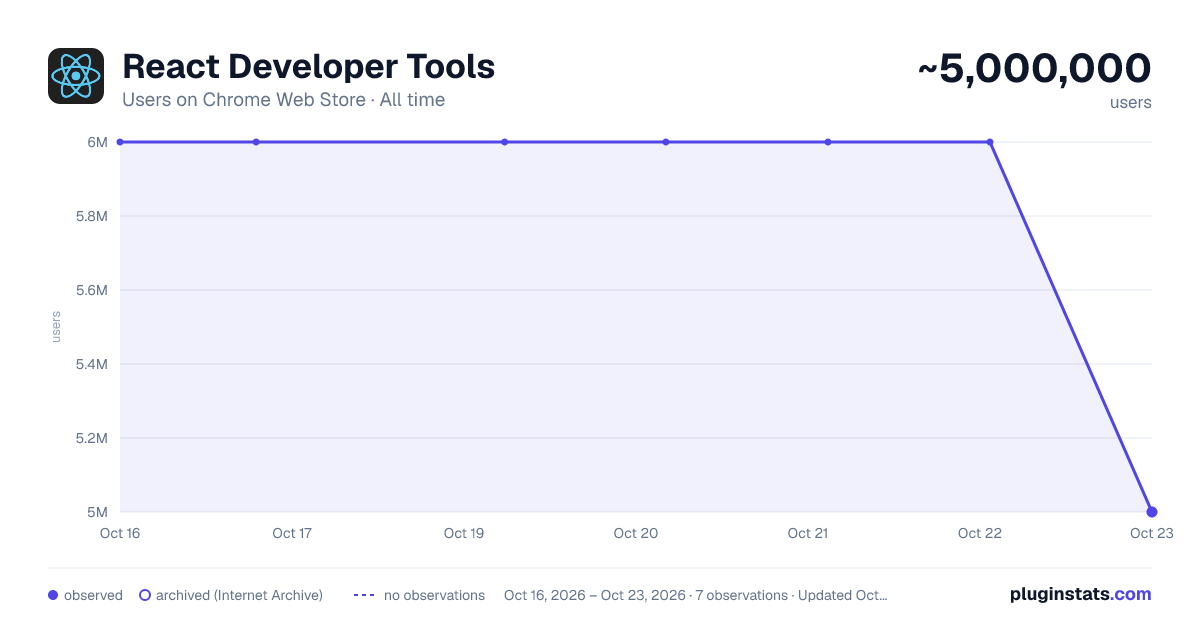The width and height of the screenshot is (1200, 630).
Task: Select the data point after Oct 21
Action: click(828, 142)
